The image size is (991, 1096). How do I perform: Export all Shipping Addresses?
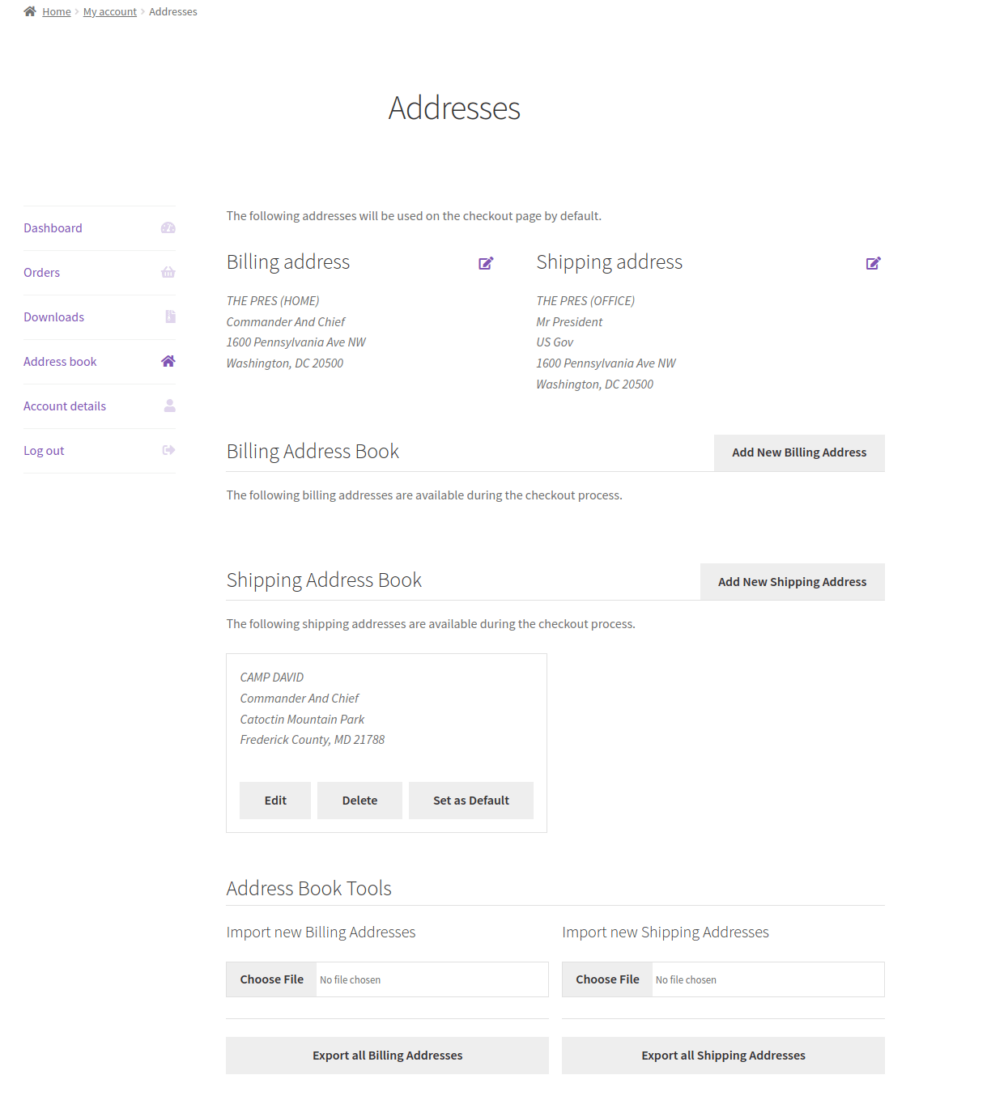pyautogui.click(x=723, y=1055)
